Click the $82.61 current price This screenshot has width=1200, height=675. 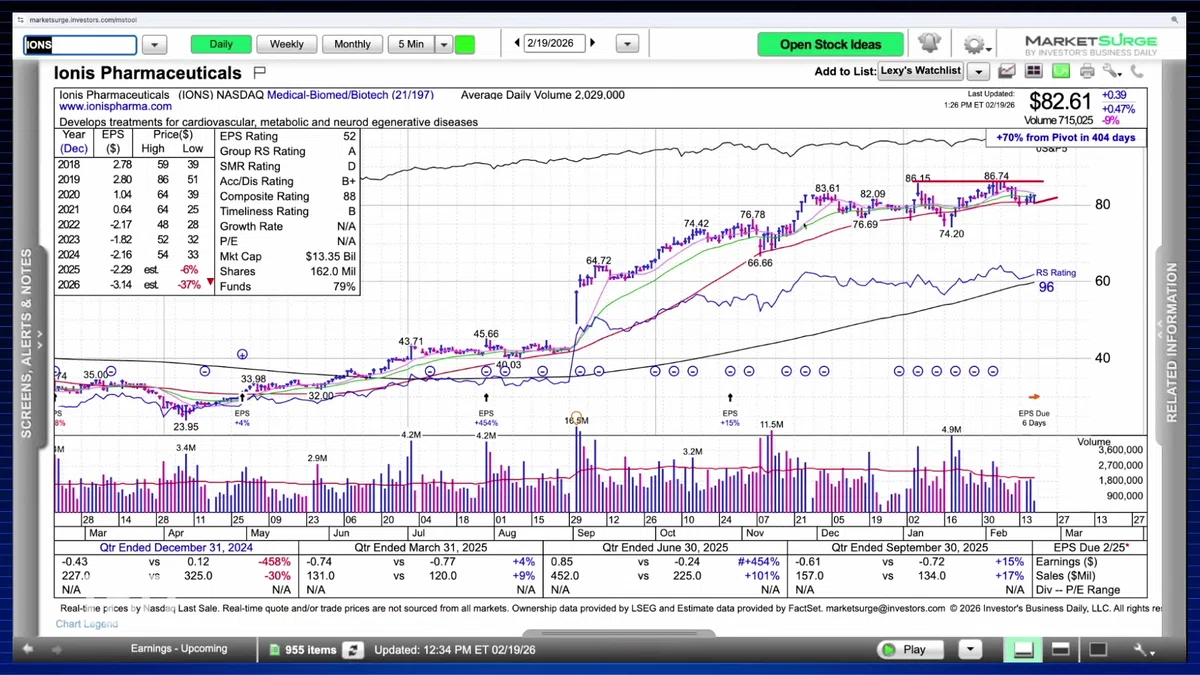click(1060, 101)
